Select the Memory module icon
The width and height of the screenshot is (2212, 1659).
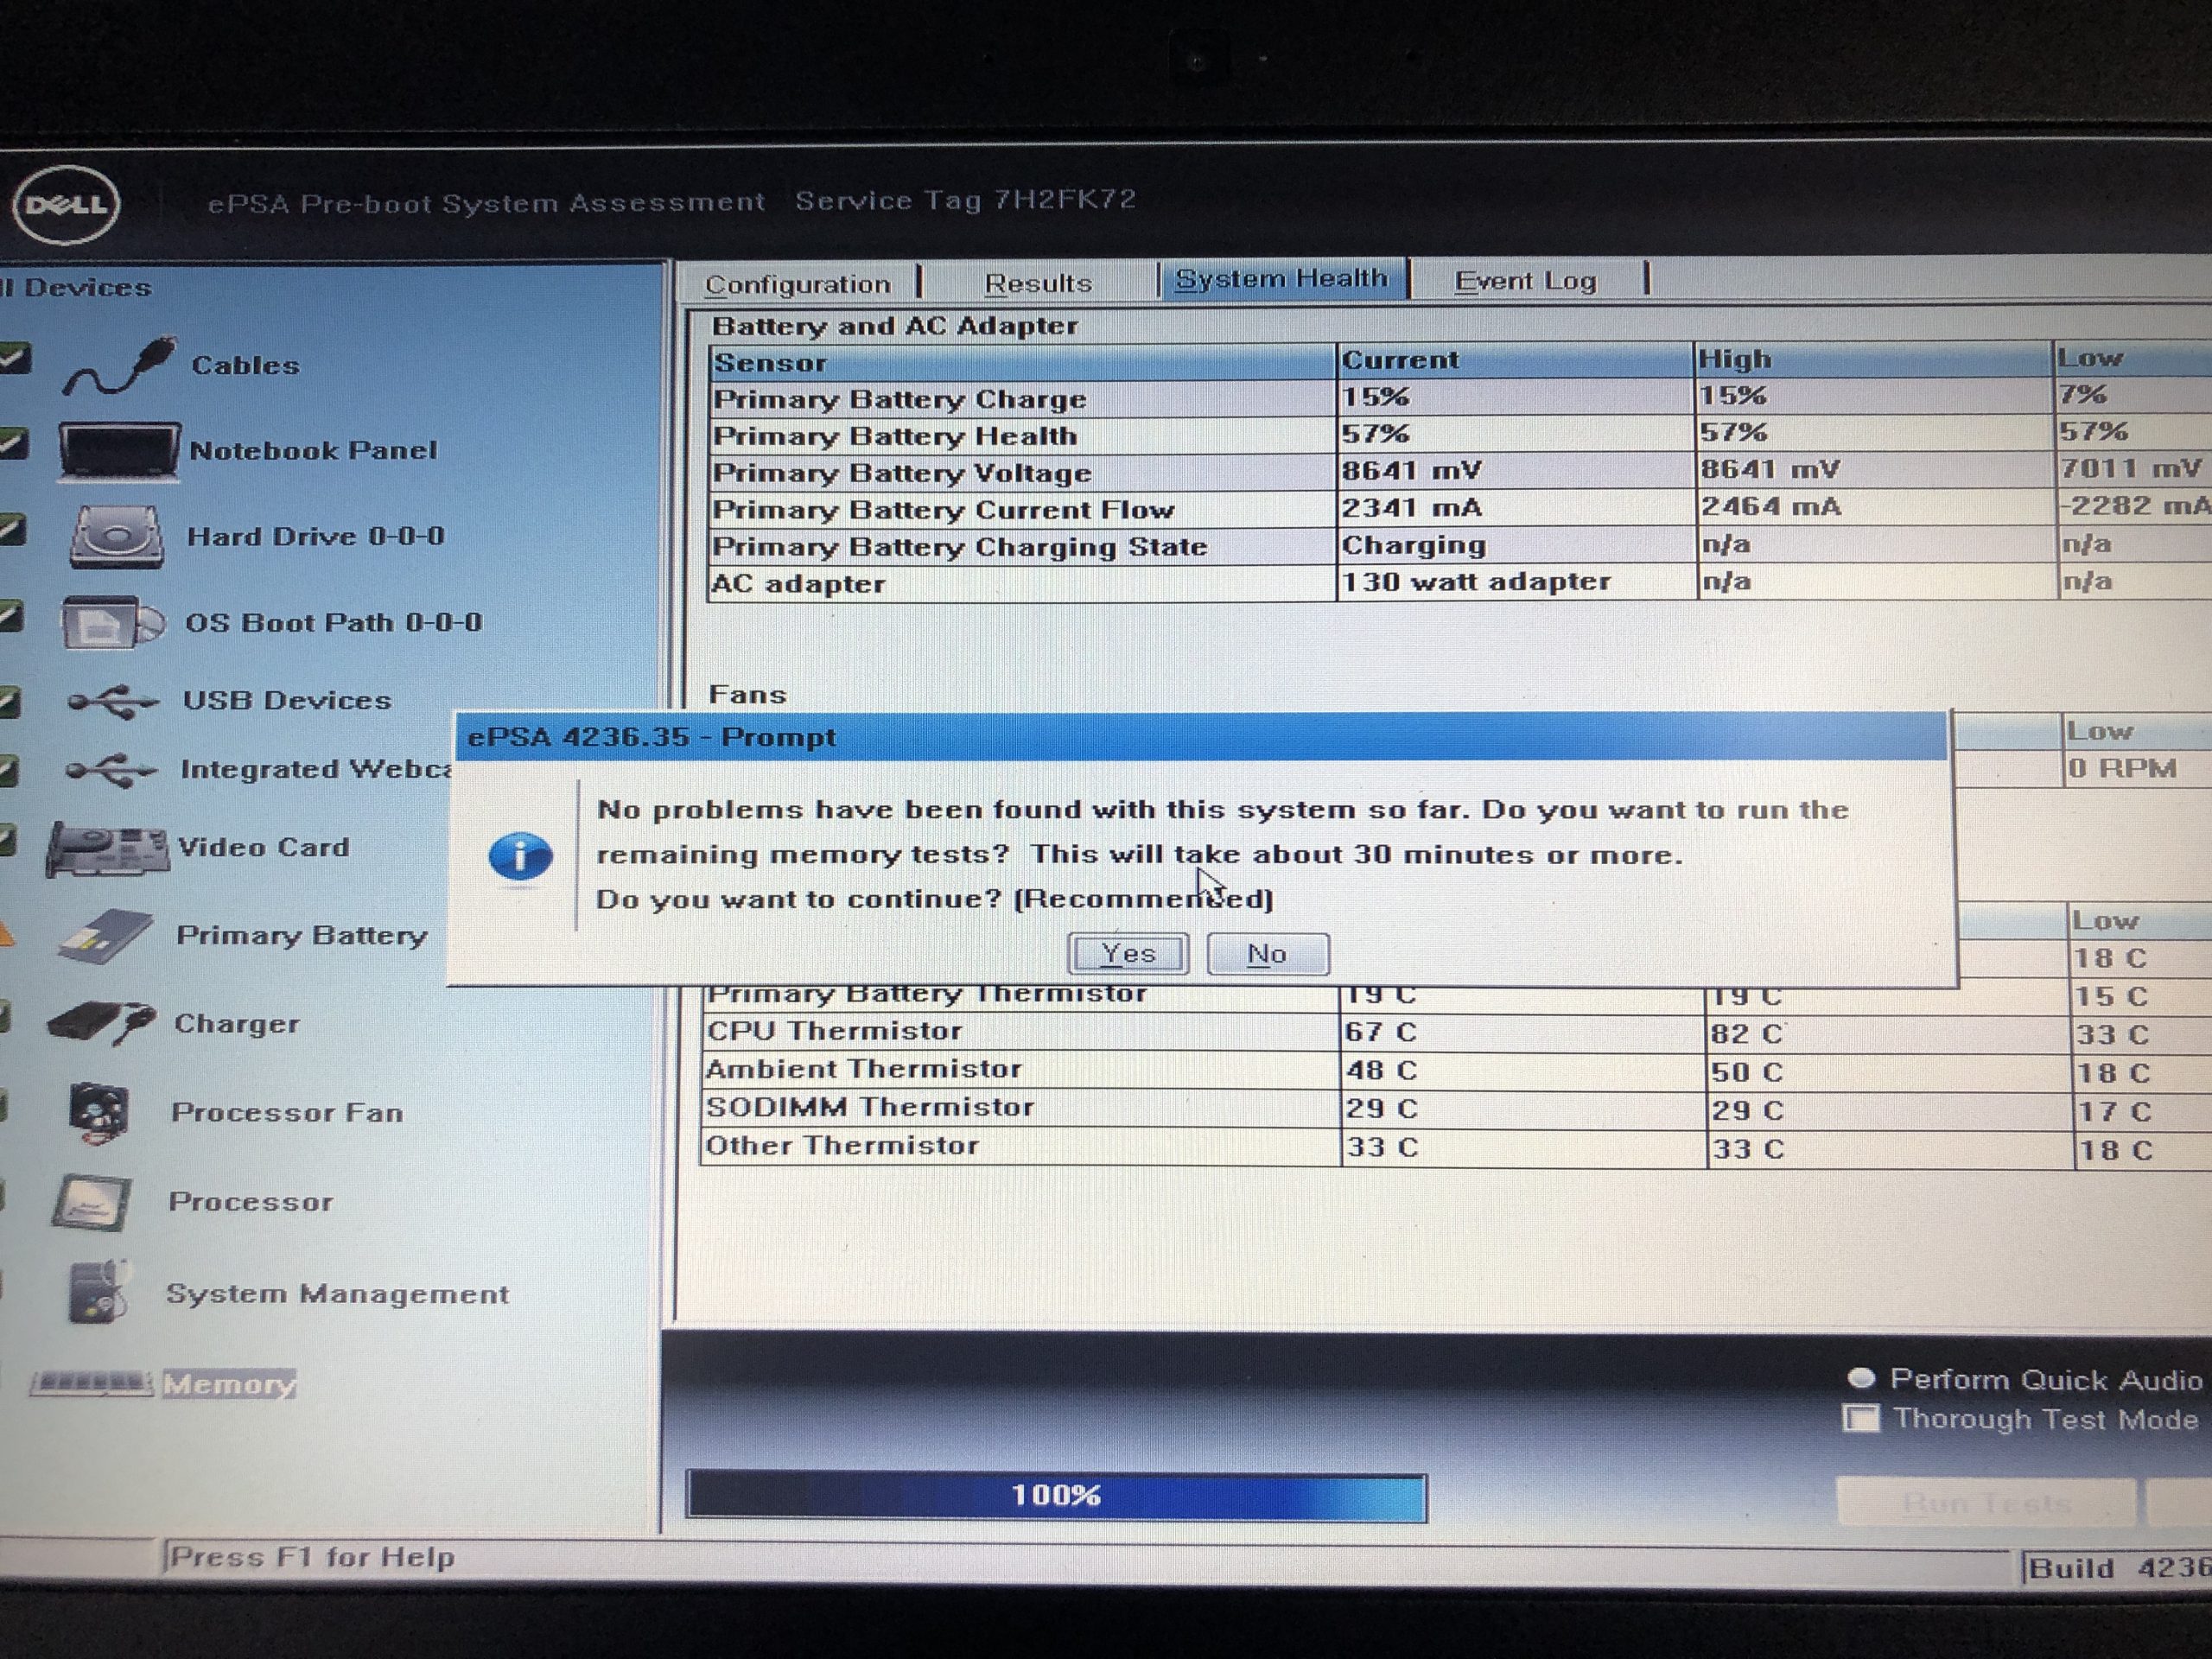pyautogui.click(x=90, y=1384)
